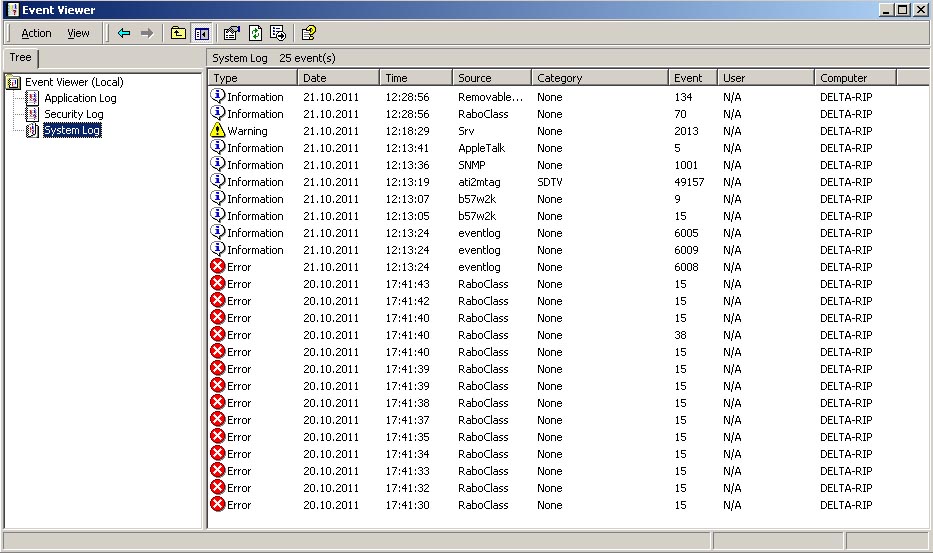
Task: Click the Information icon of Removable... event
Action: coord(218,96)
